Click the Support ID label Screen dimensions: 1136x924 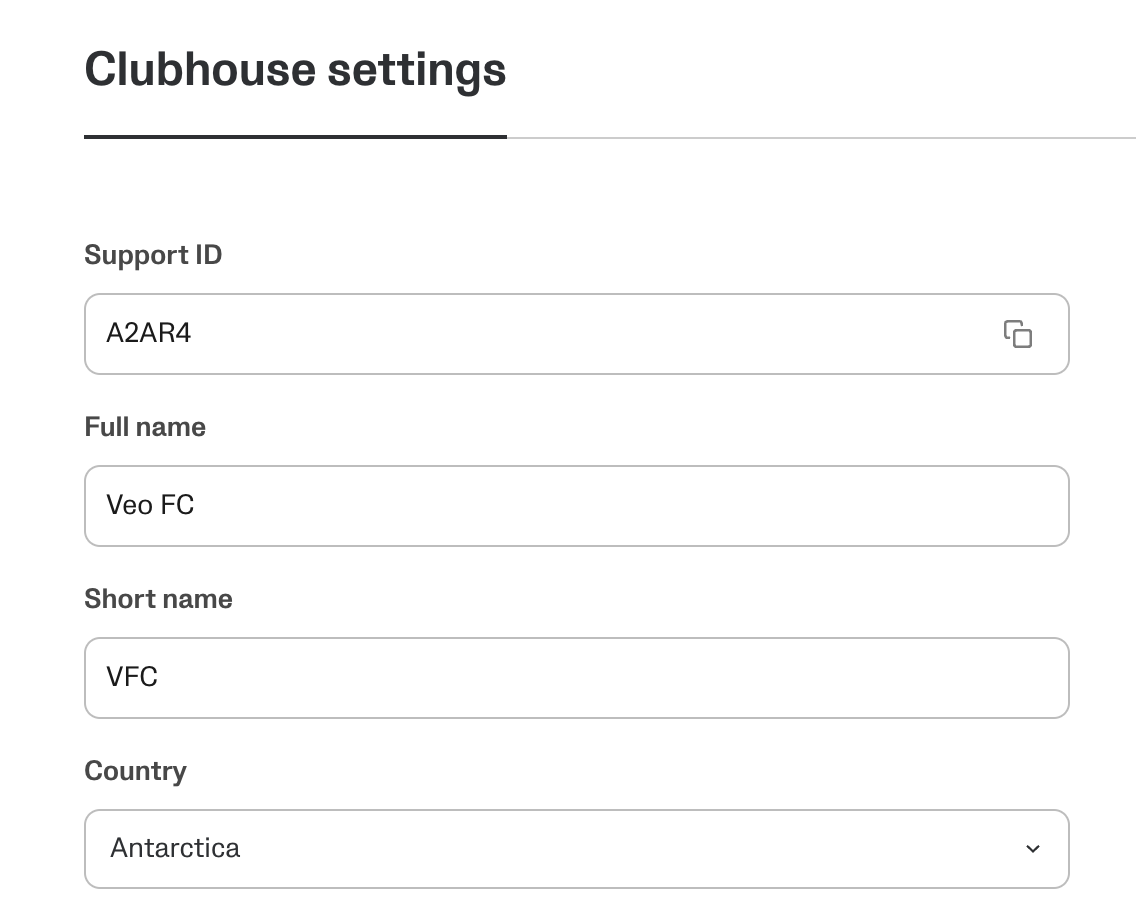[153, 255]
